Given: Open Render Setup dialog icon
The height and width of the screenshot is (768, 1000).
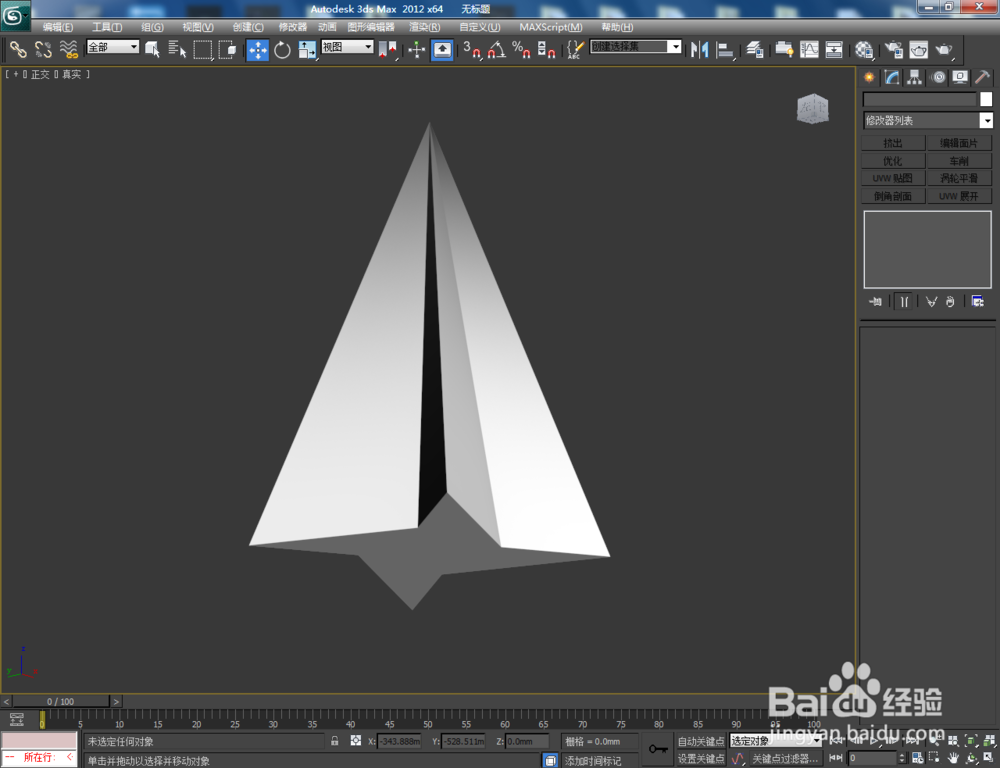Looking at the screenshot, I should [x=894, y=50].
